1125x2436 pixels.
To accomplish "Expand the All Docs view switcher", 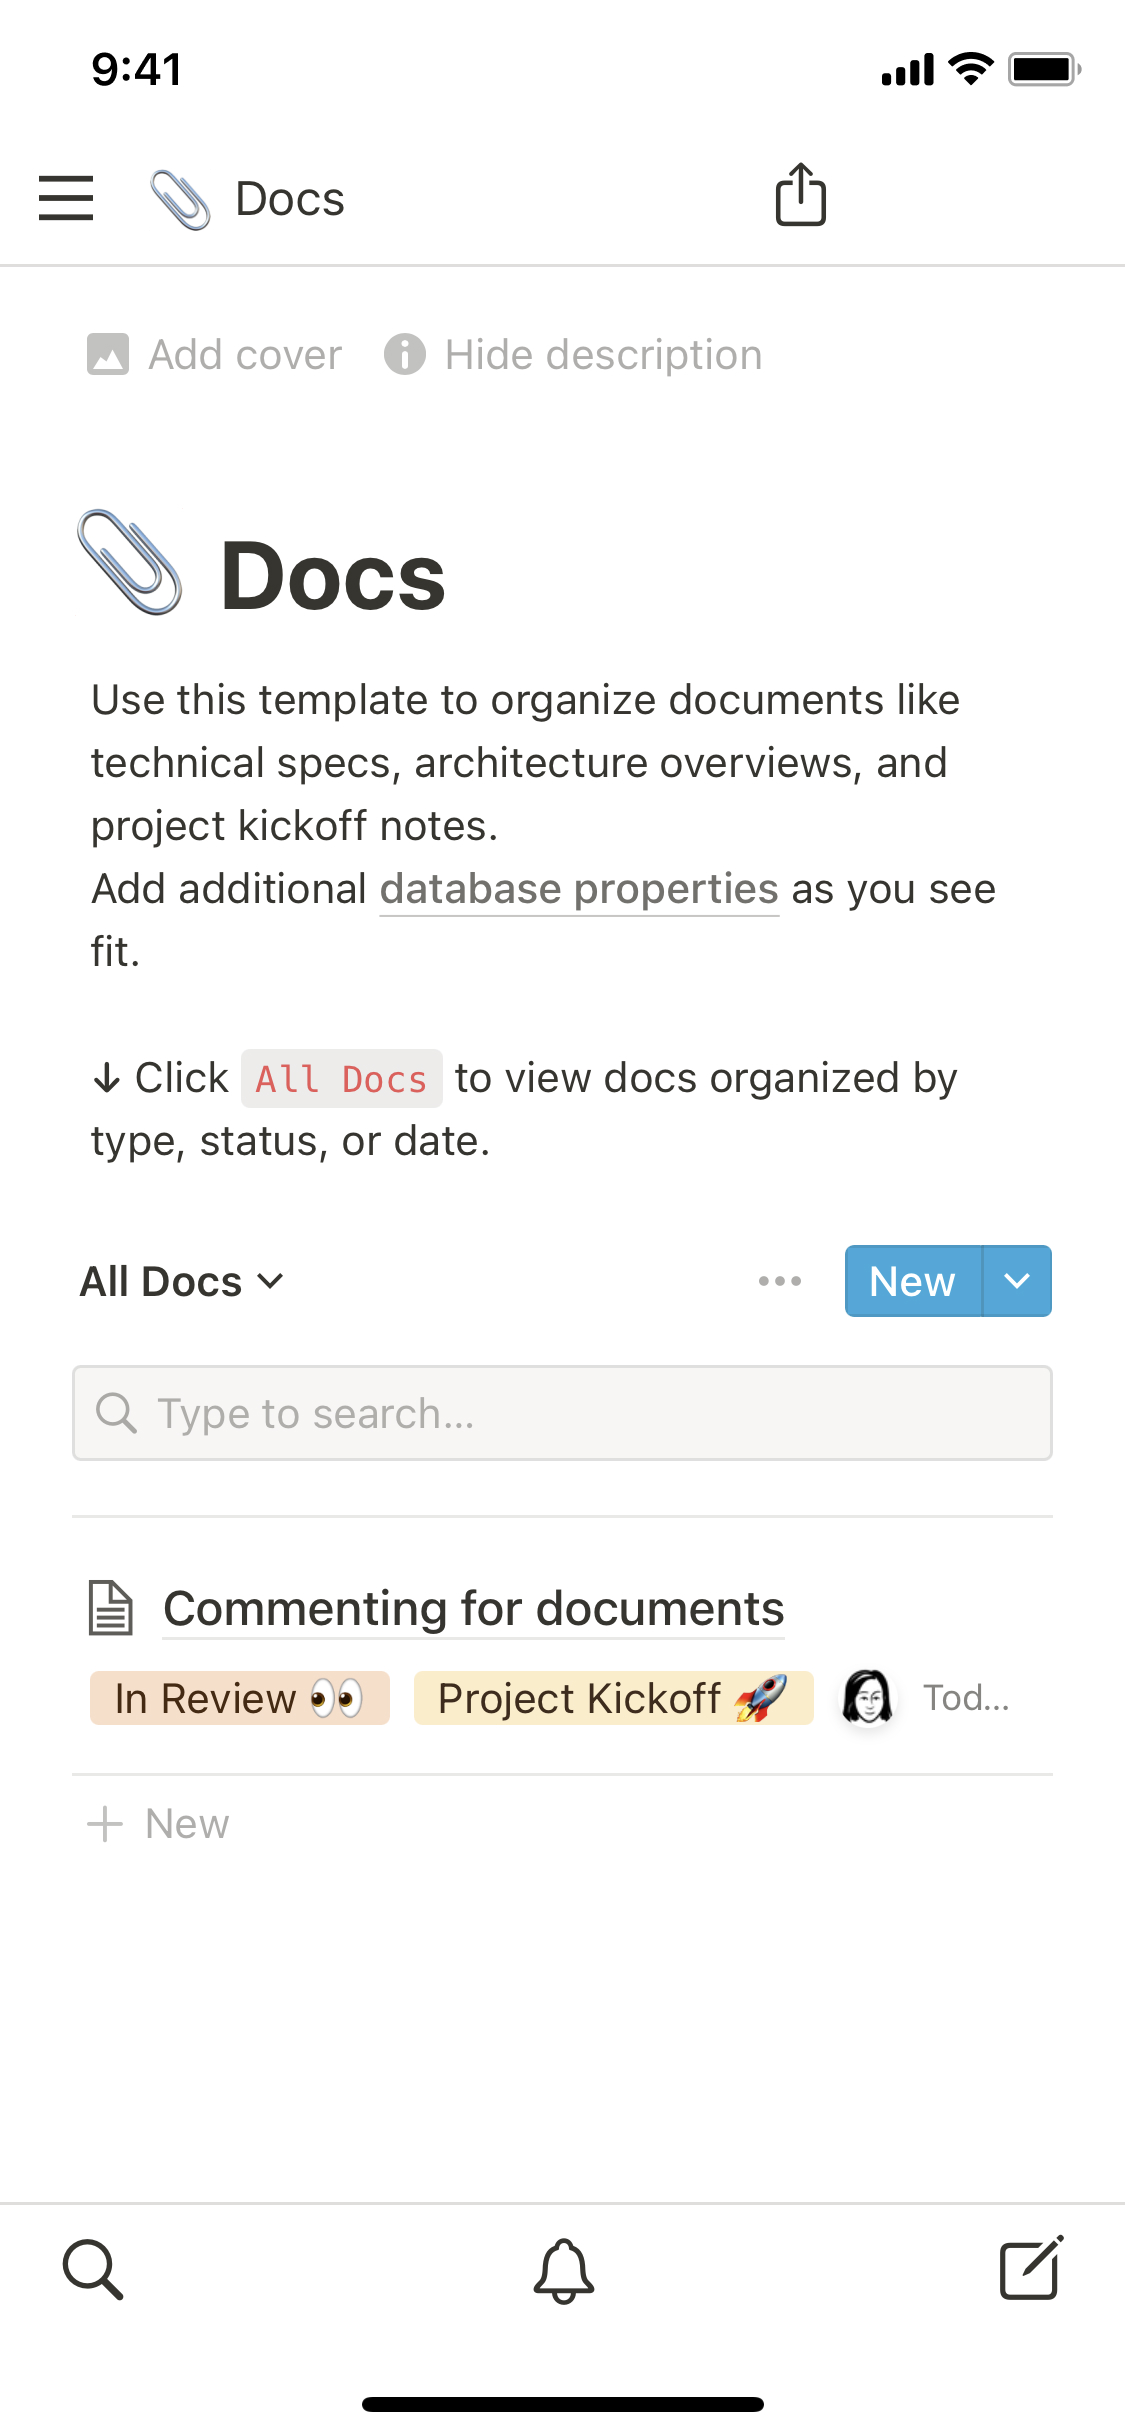I will [180, 1281].
